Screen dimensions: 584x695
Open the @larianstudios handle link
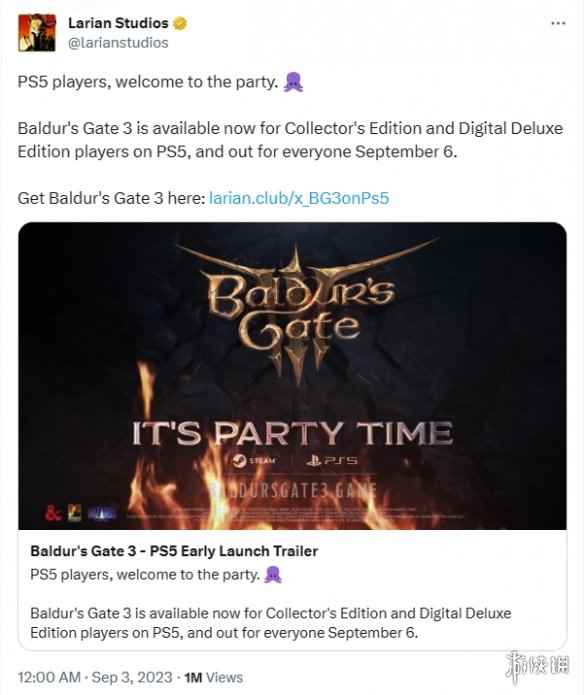coord(118,43)
